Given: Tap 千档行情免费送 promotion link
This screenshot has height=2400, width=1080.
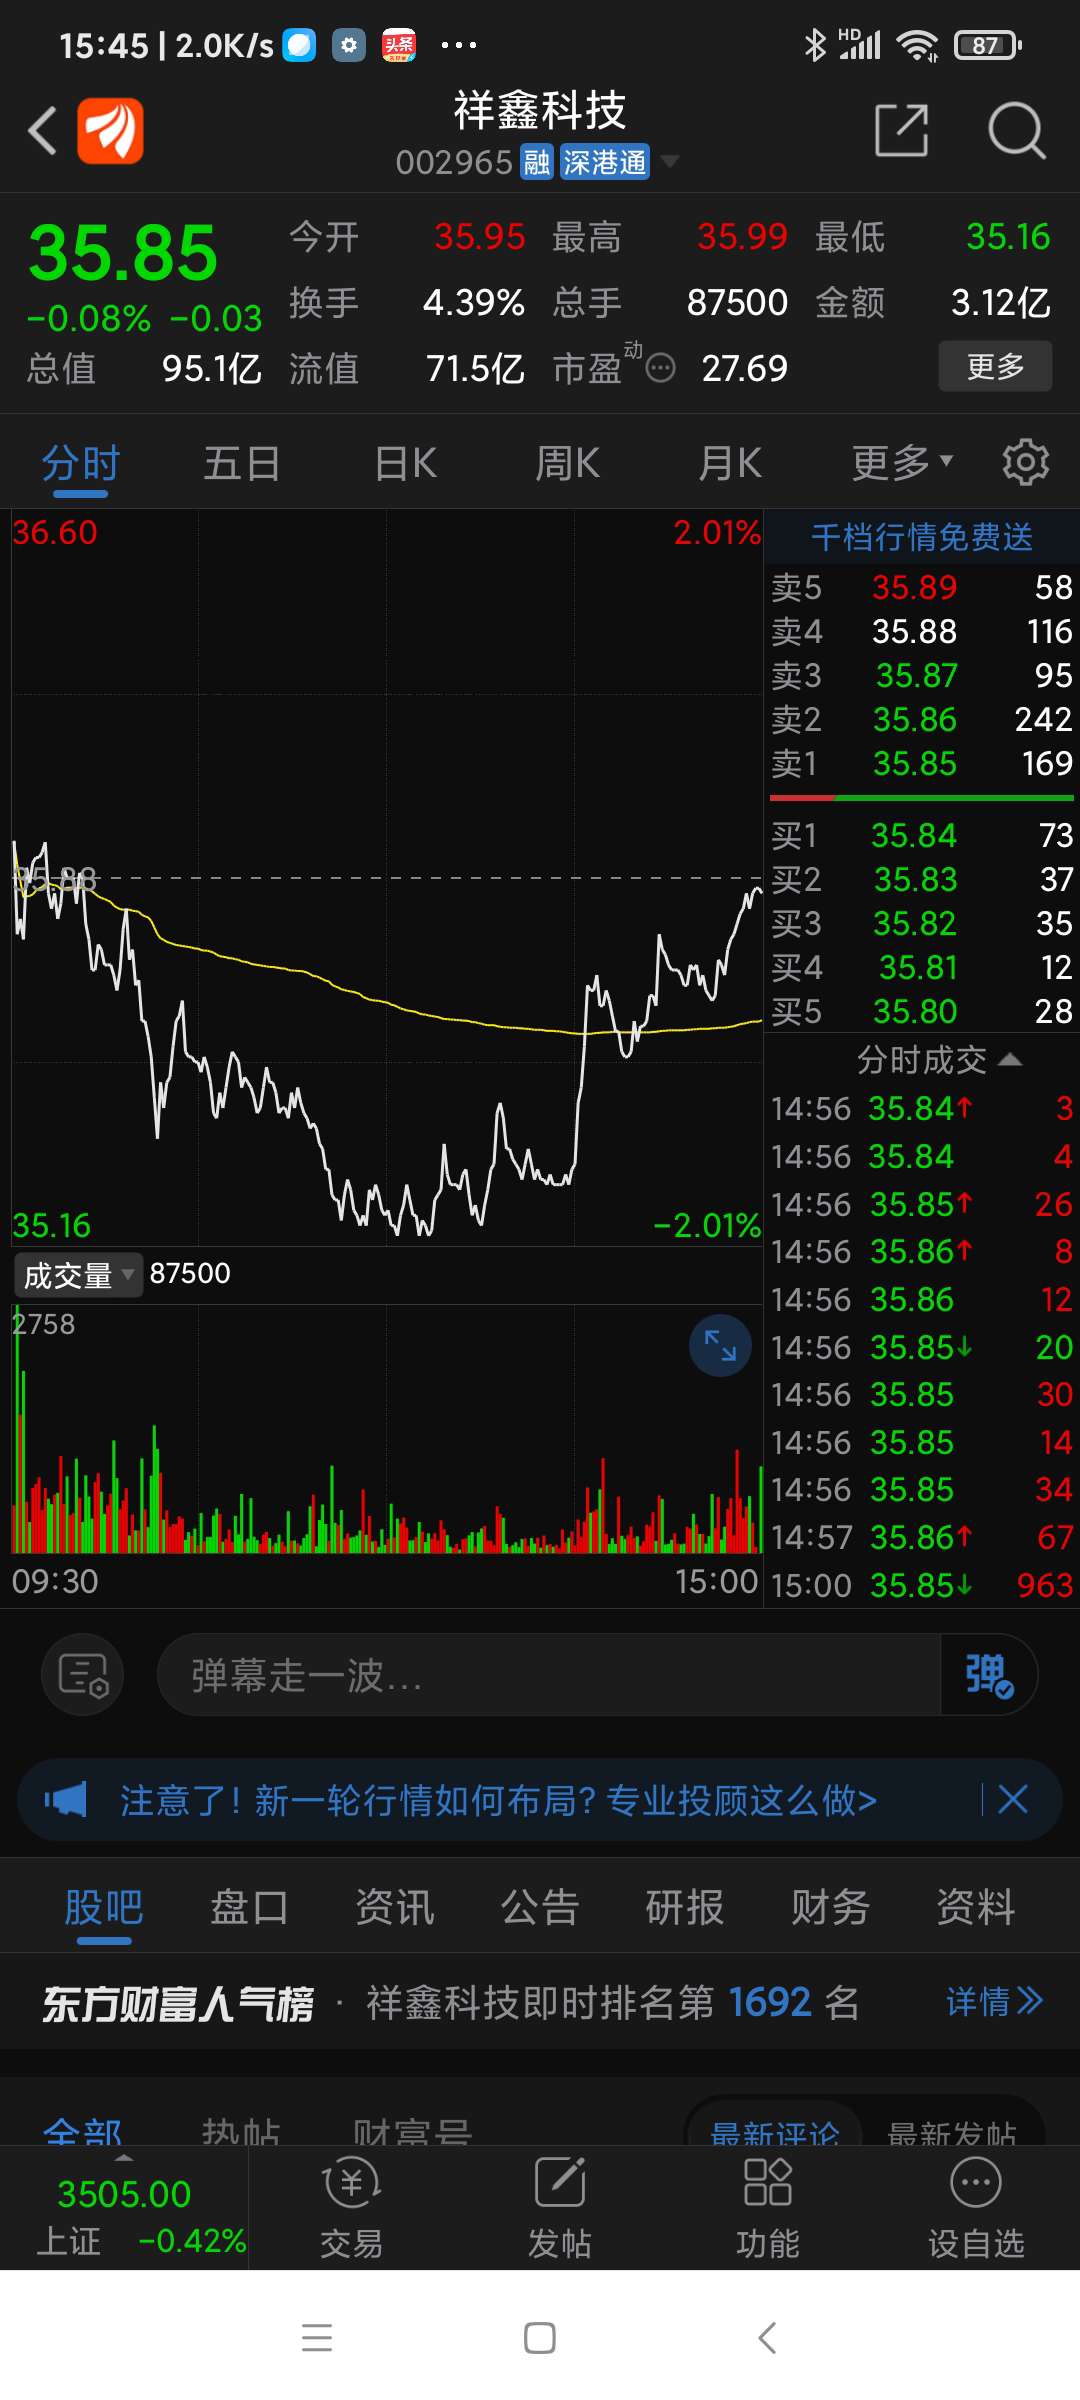Looking at the screenshot, I should [921, 537].
